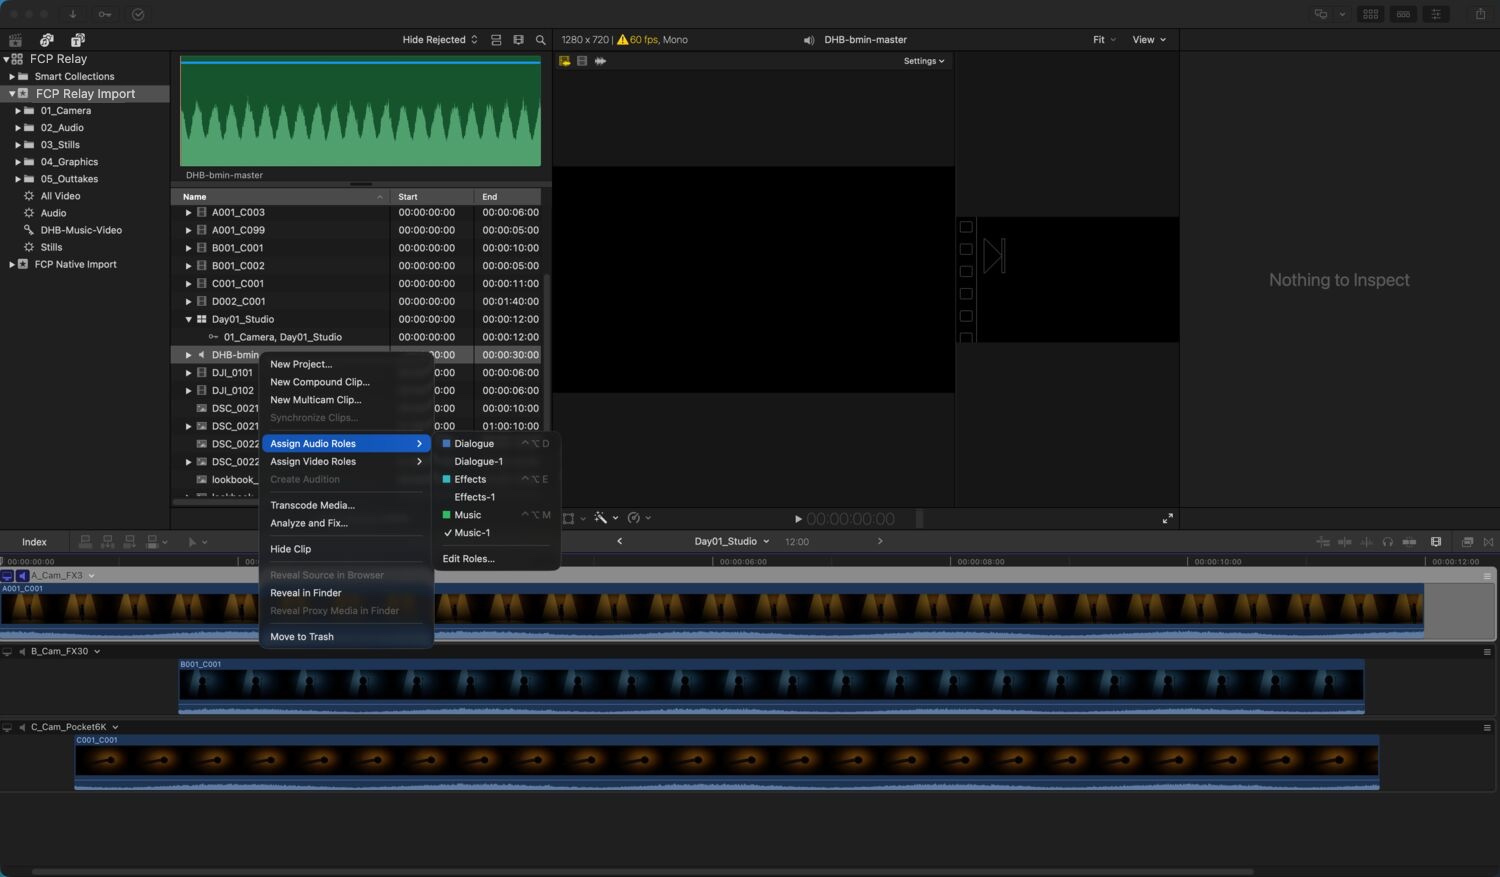Select the DHB-bmin-master waveform thumbnail
This screenshot has height=877, width=1500.
pos(360,111)
